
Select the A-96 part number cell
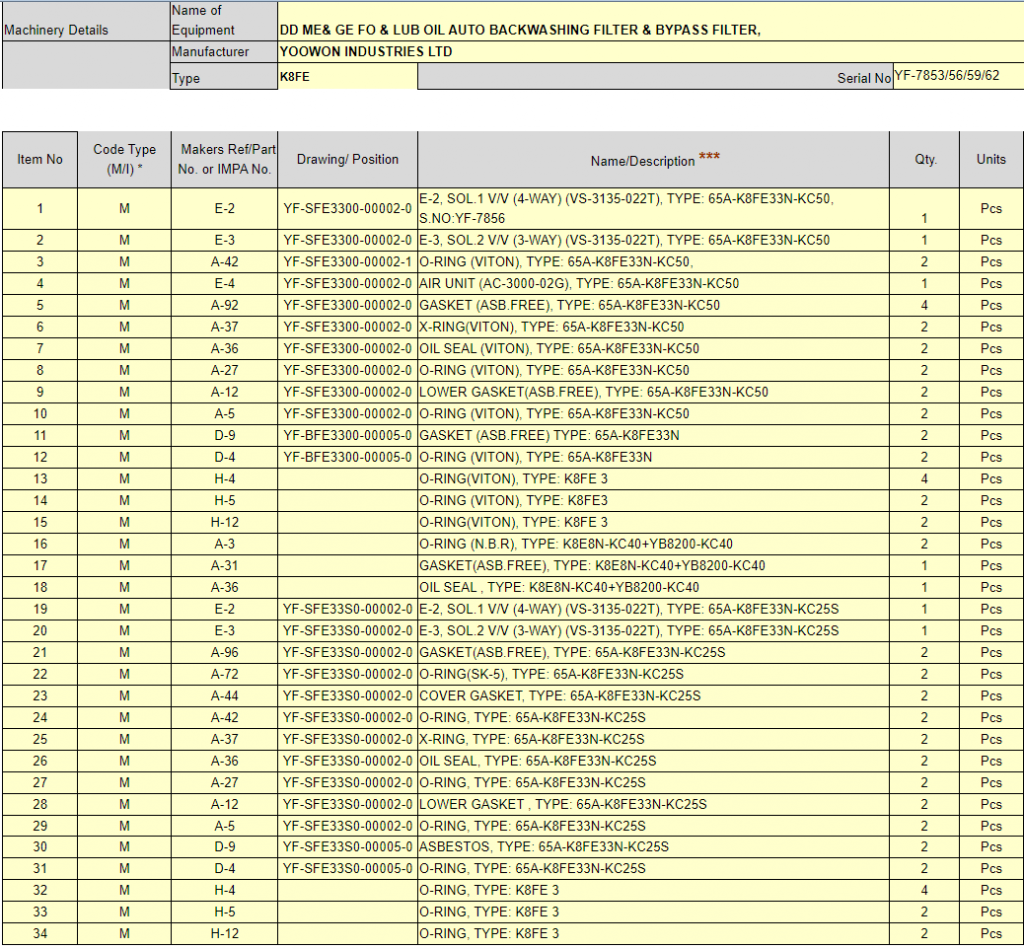(x=225, y=653)
